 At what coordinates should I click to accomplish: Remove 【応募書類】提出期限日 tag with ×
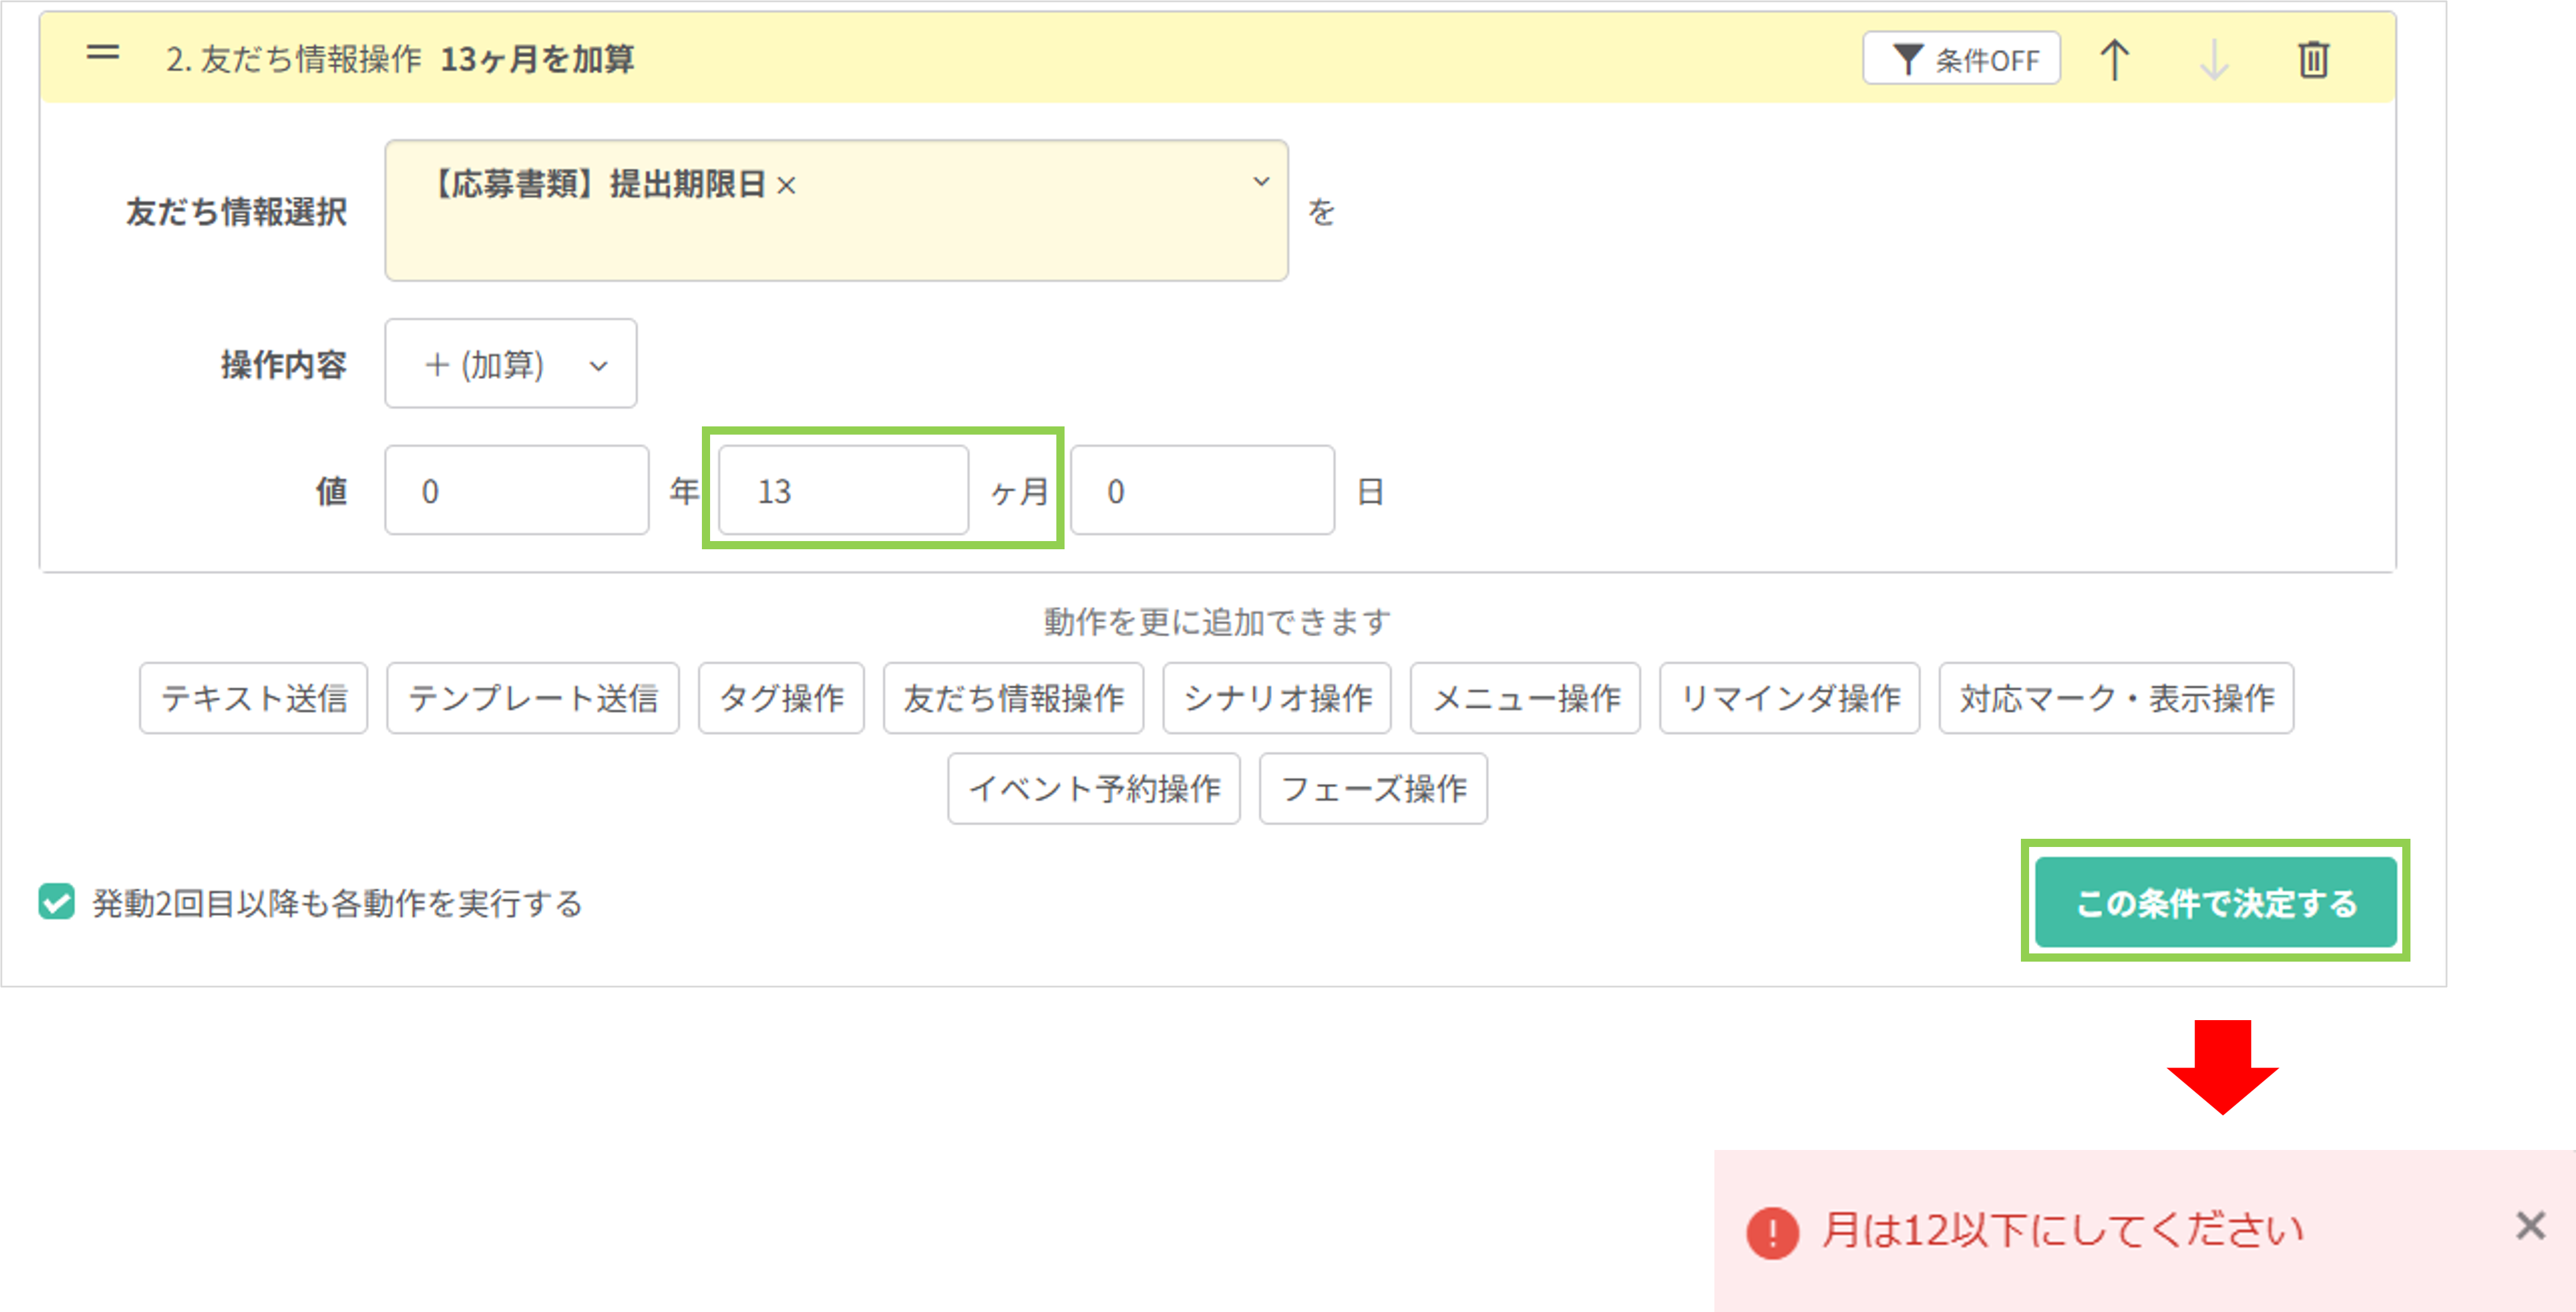787,186
